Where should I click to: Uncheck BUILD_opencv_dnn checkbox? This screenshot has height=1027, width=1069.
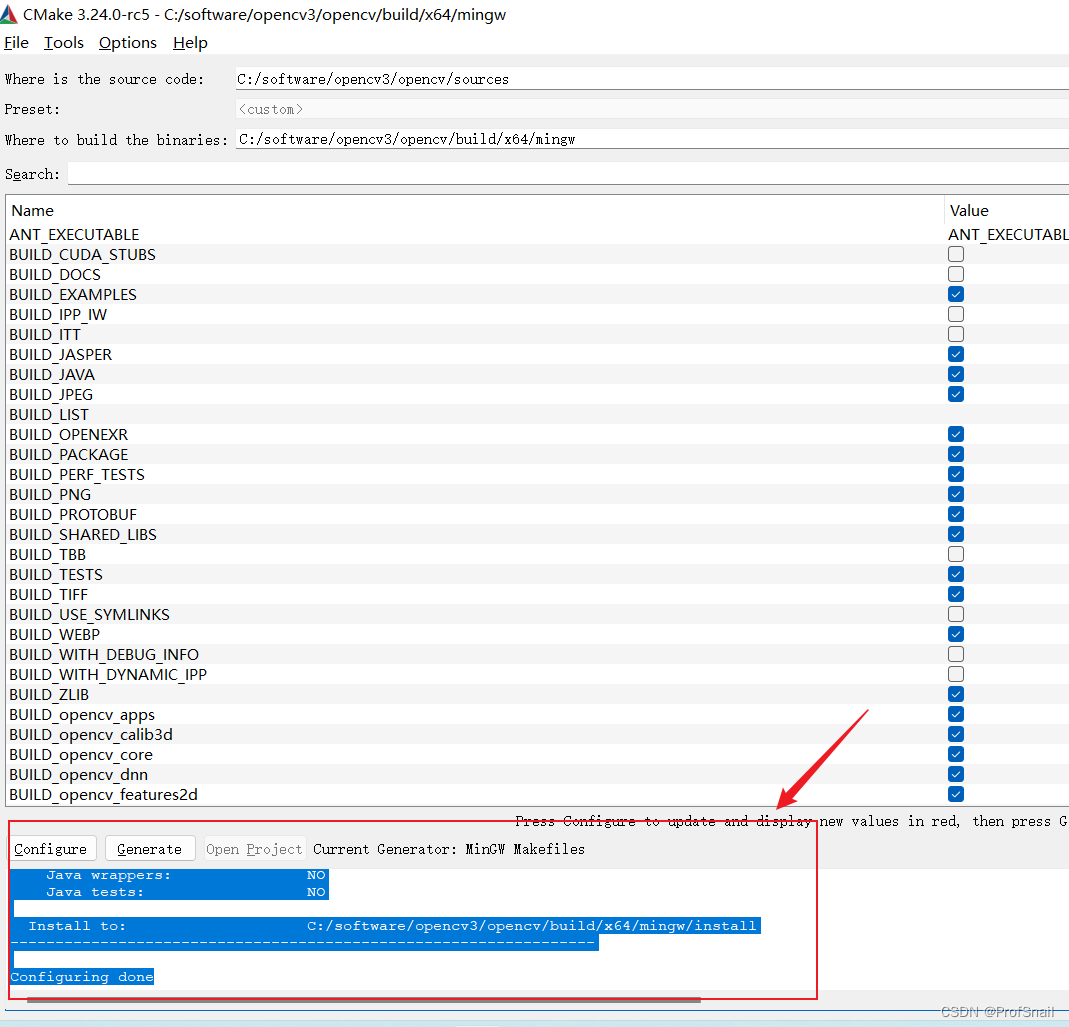[956, 774]
